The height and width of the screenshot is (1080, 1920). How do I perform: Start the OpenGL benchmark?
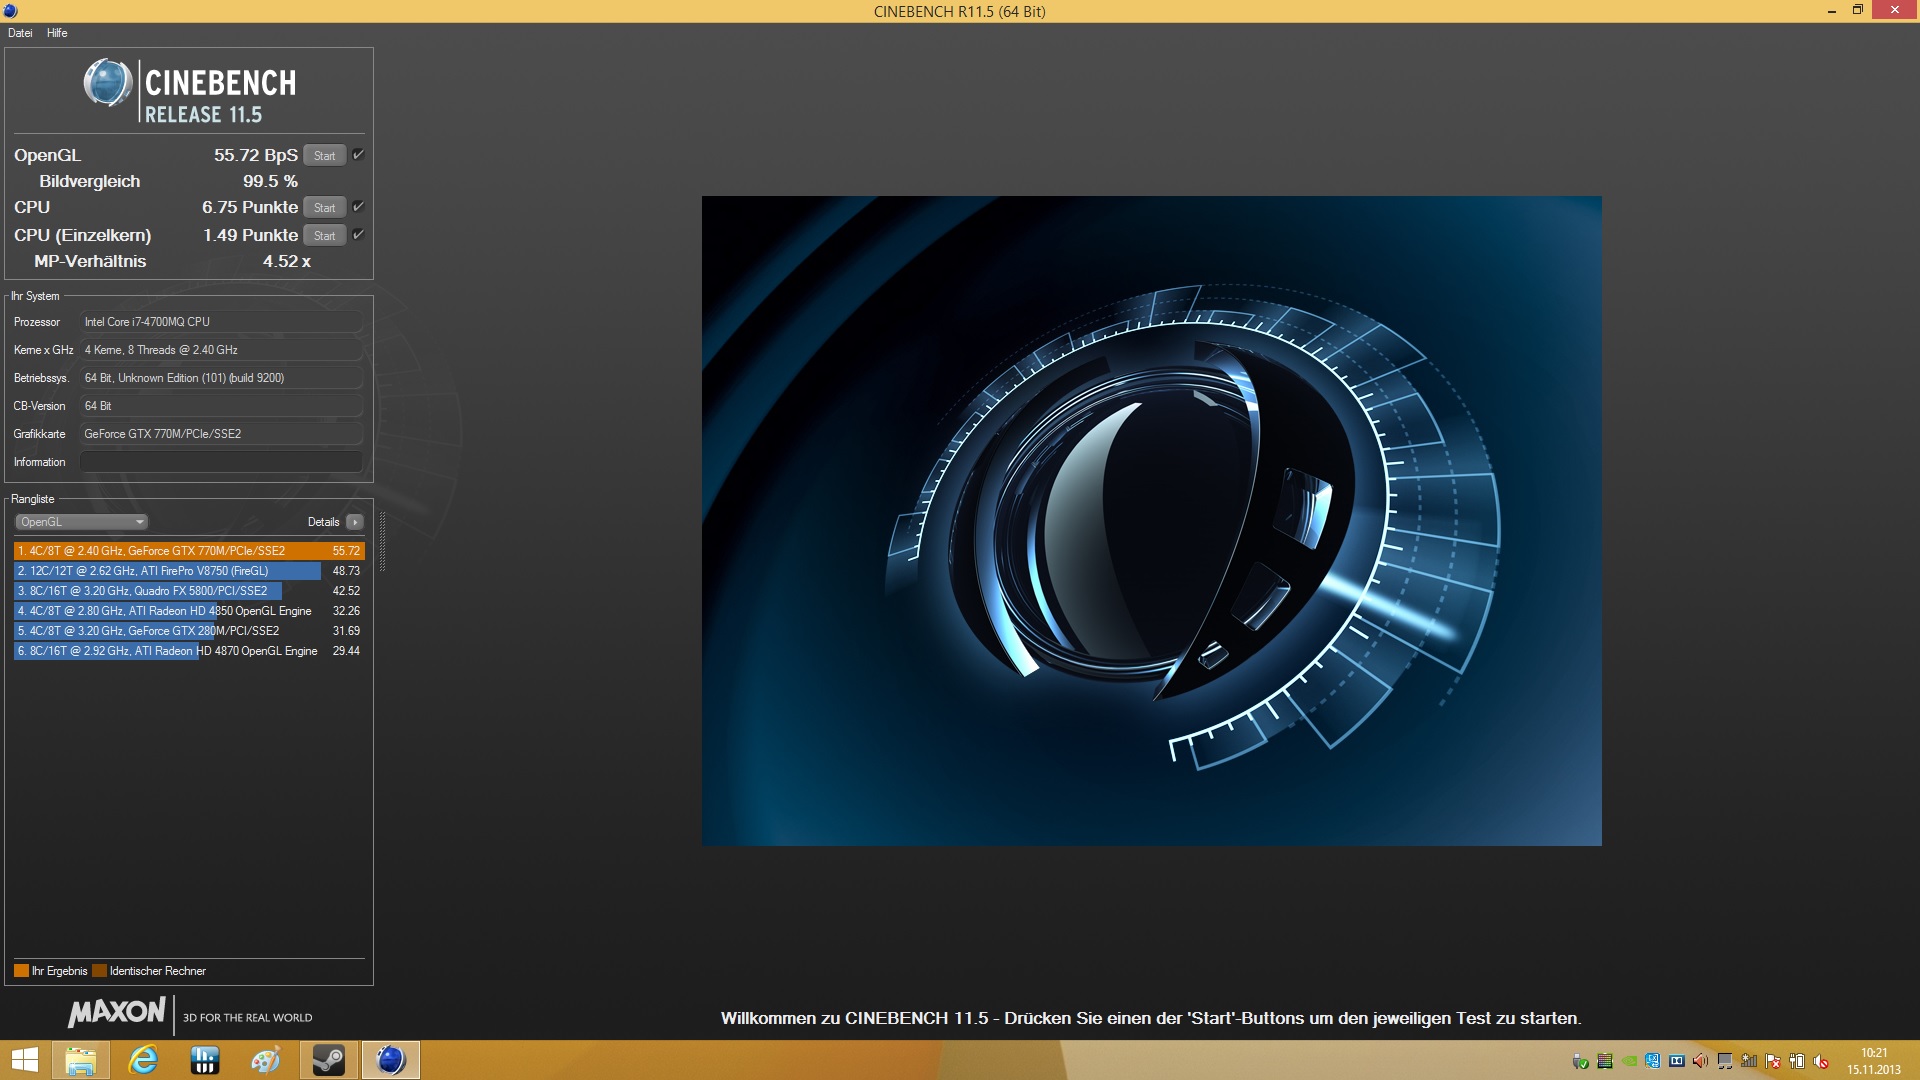324,156
